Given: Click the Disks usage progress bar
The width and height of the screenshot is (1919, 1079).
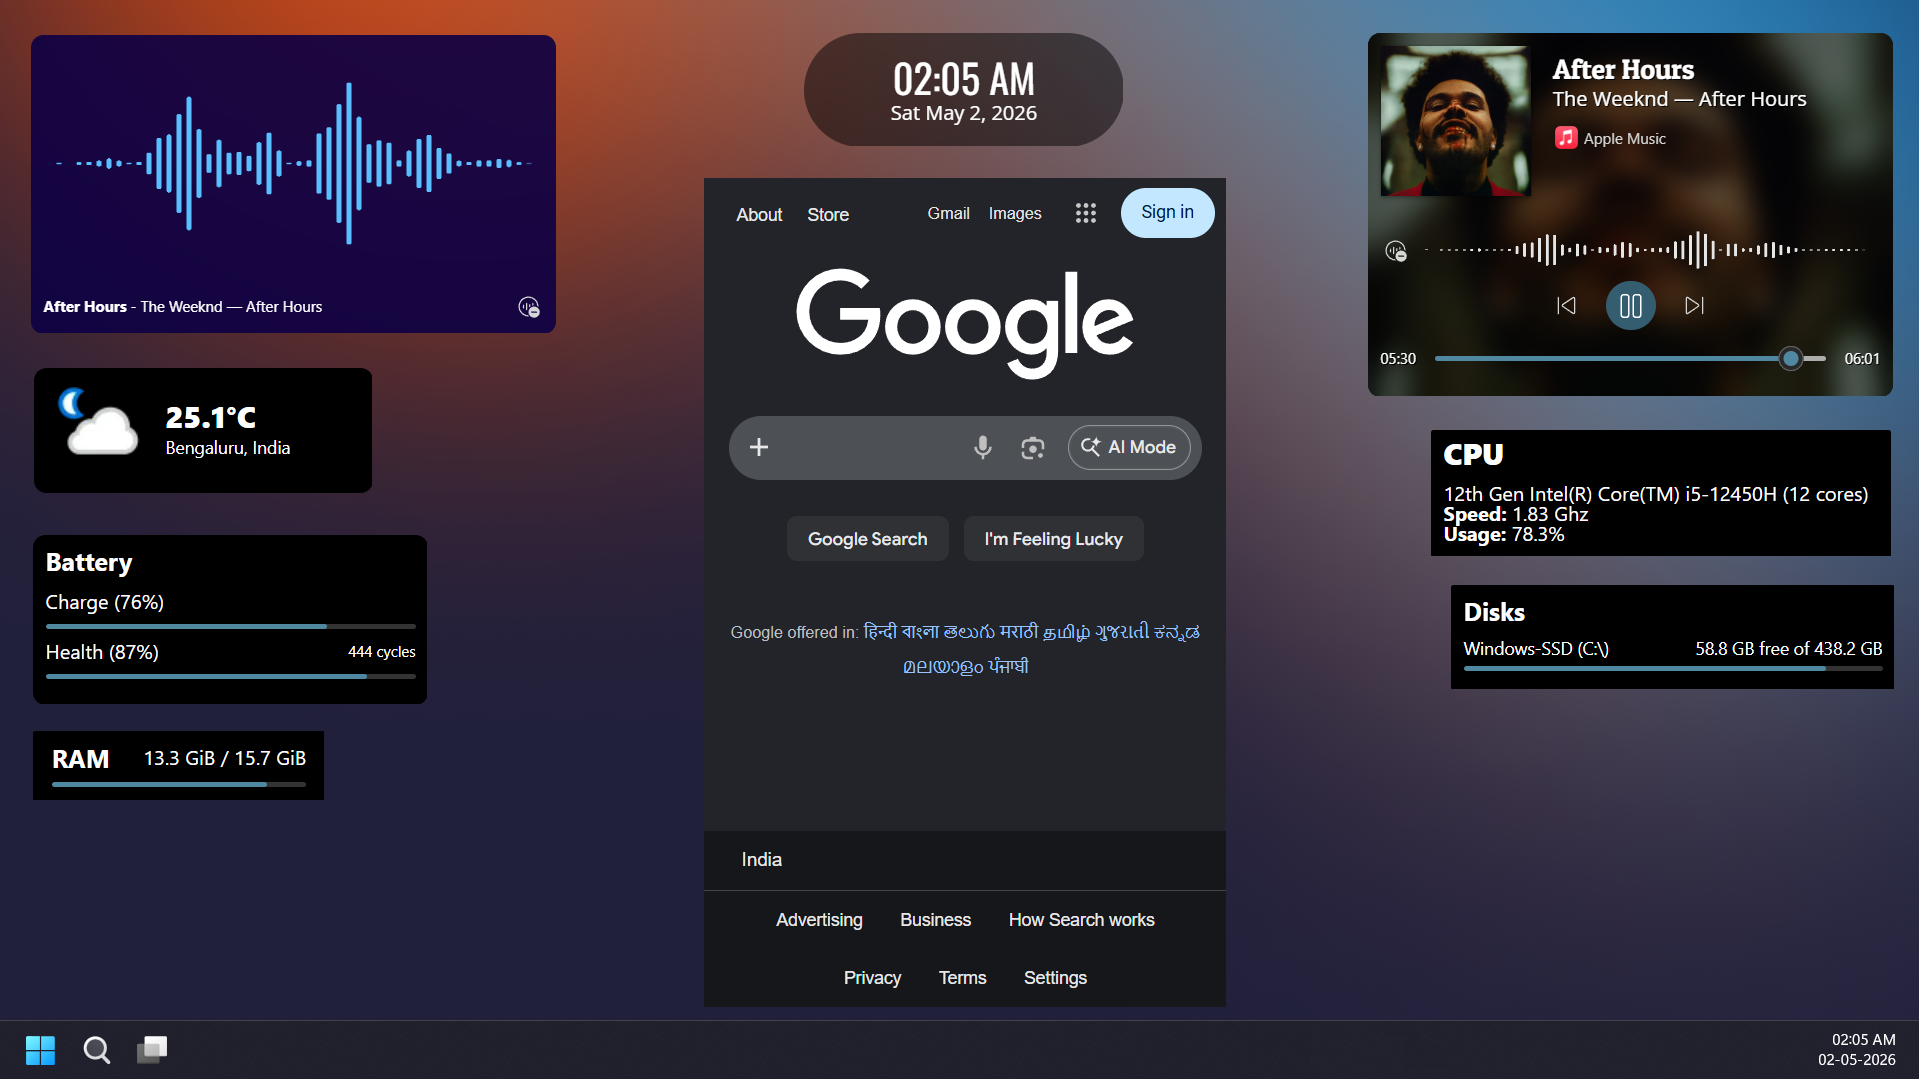Looking at the screenshot, I should [1673, 669].
